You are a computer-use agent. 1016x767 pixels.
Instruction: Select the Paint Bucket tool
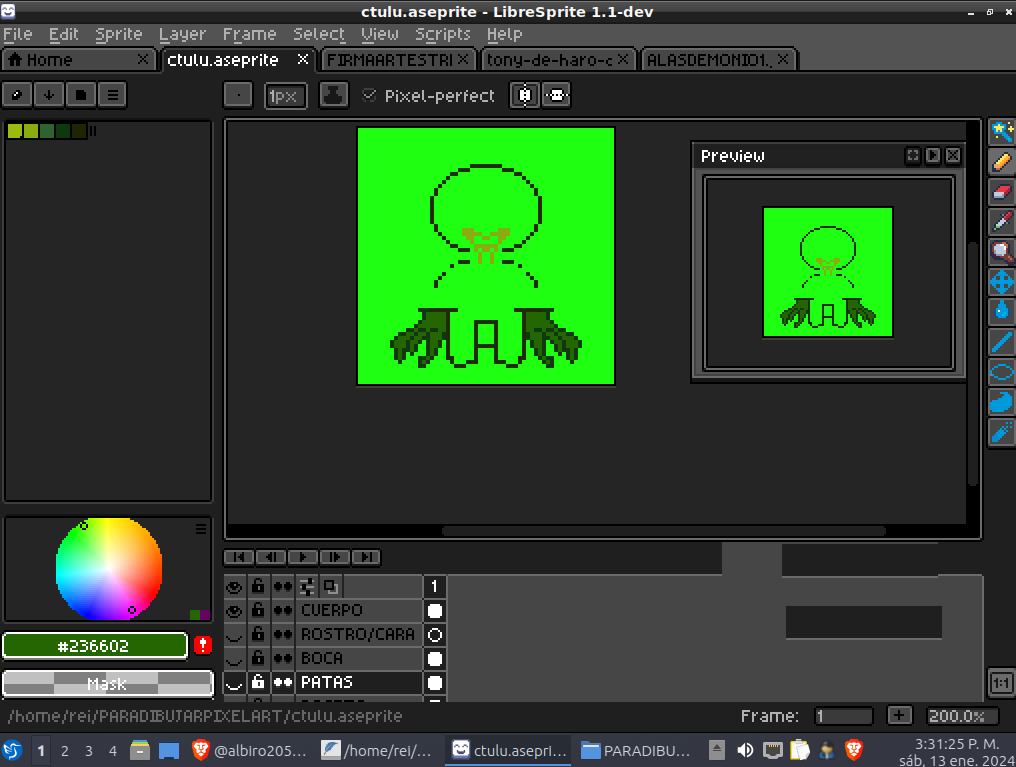[1001, 312]
